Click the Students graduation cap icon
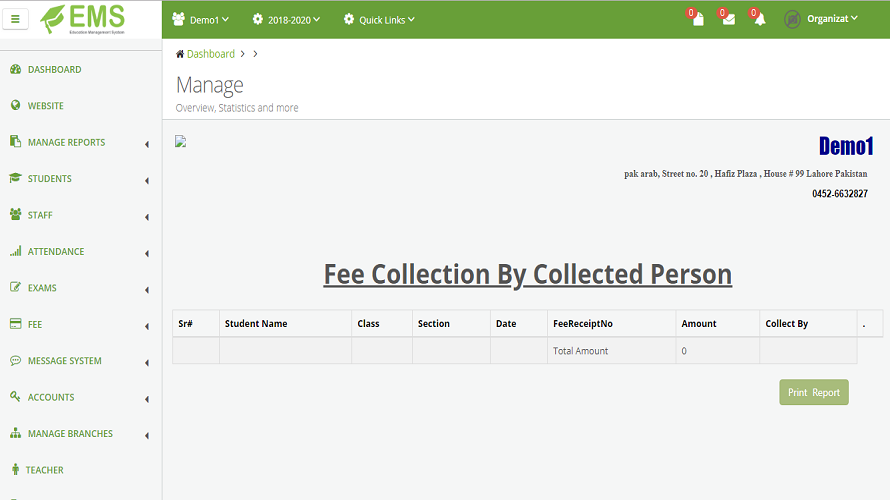890x500 pixels. [15, 178]
